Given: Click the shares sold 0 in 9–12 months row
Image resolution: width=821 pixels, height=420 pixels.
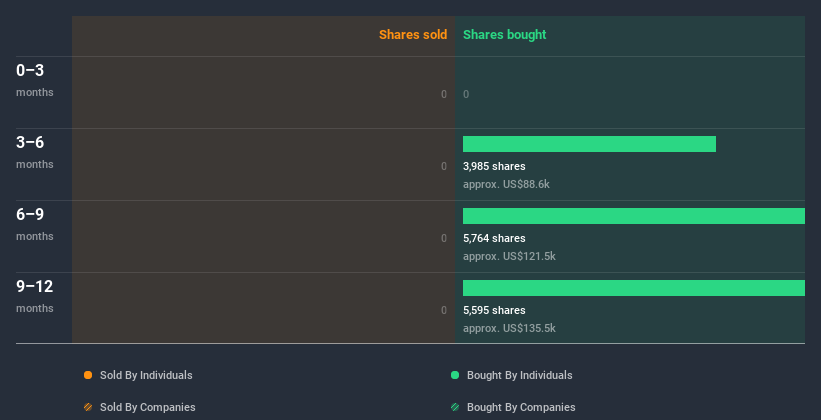Looking at the screenshot, I should point(444,310).
